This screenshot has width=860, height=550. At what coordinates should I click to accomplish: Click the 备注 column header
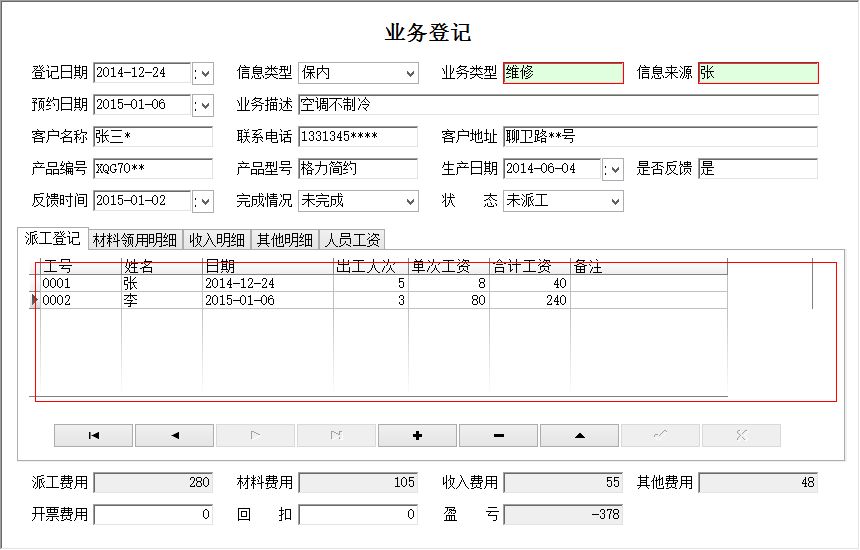649,267
